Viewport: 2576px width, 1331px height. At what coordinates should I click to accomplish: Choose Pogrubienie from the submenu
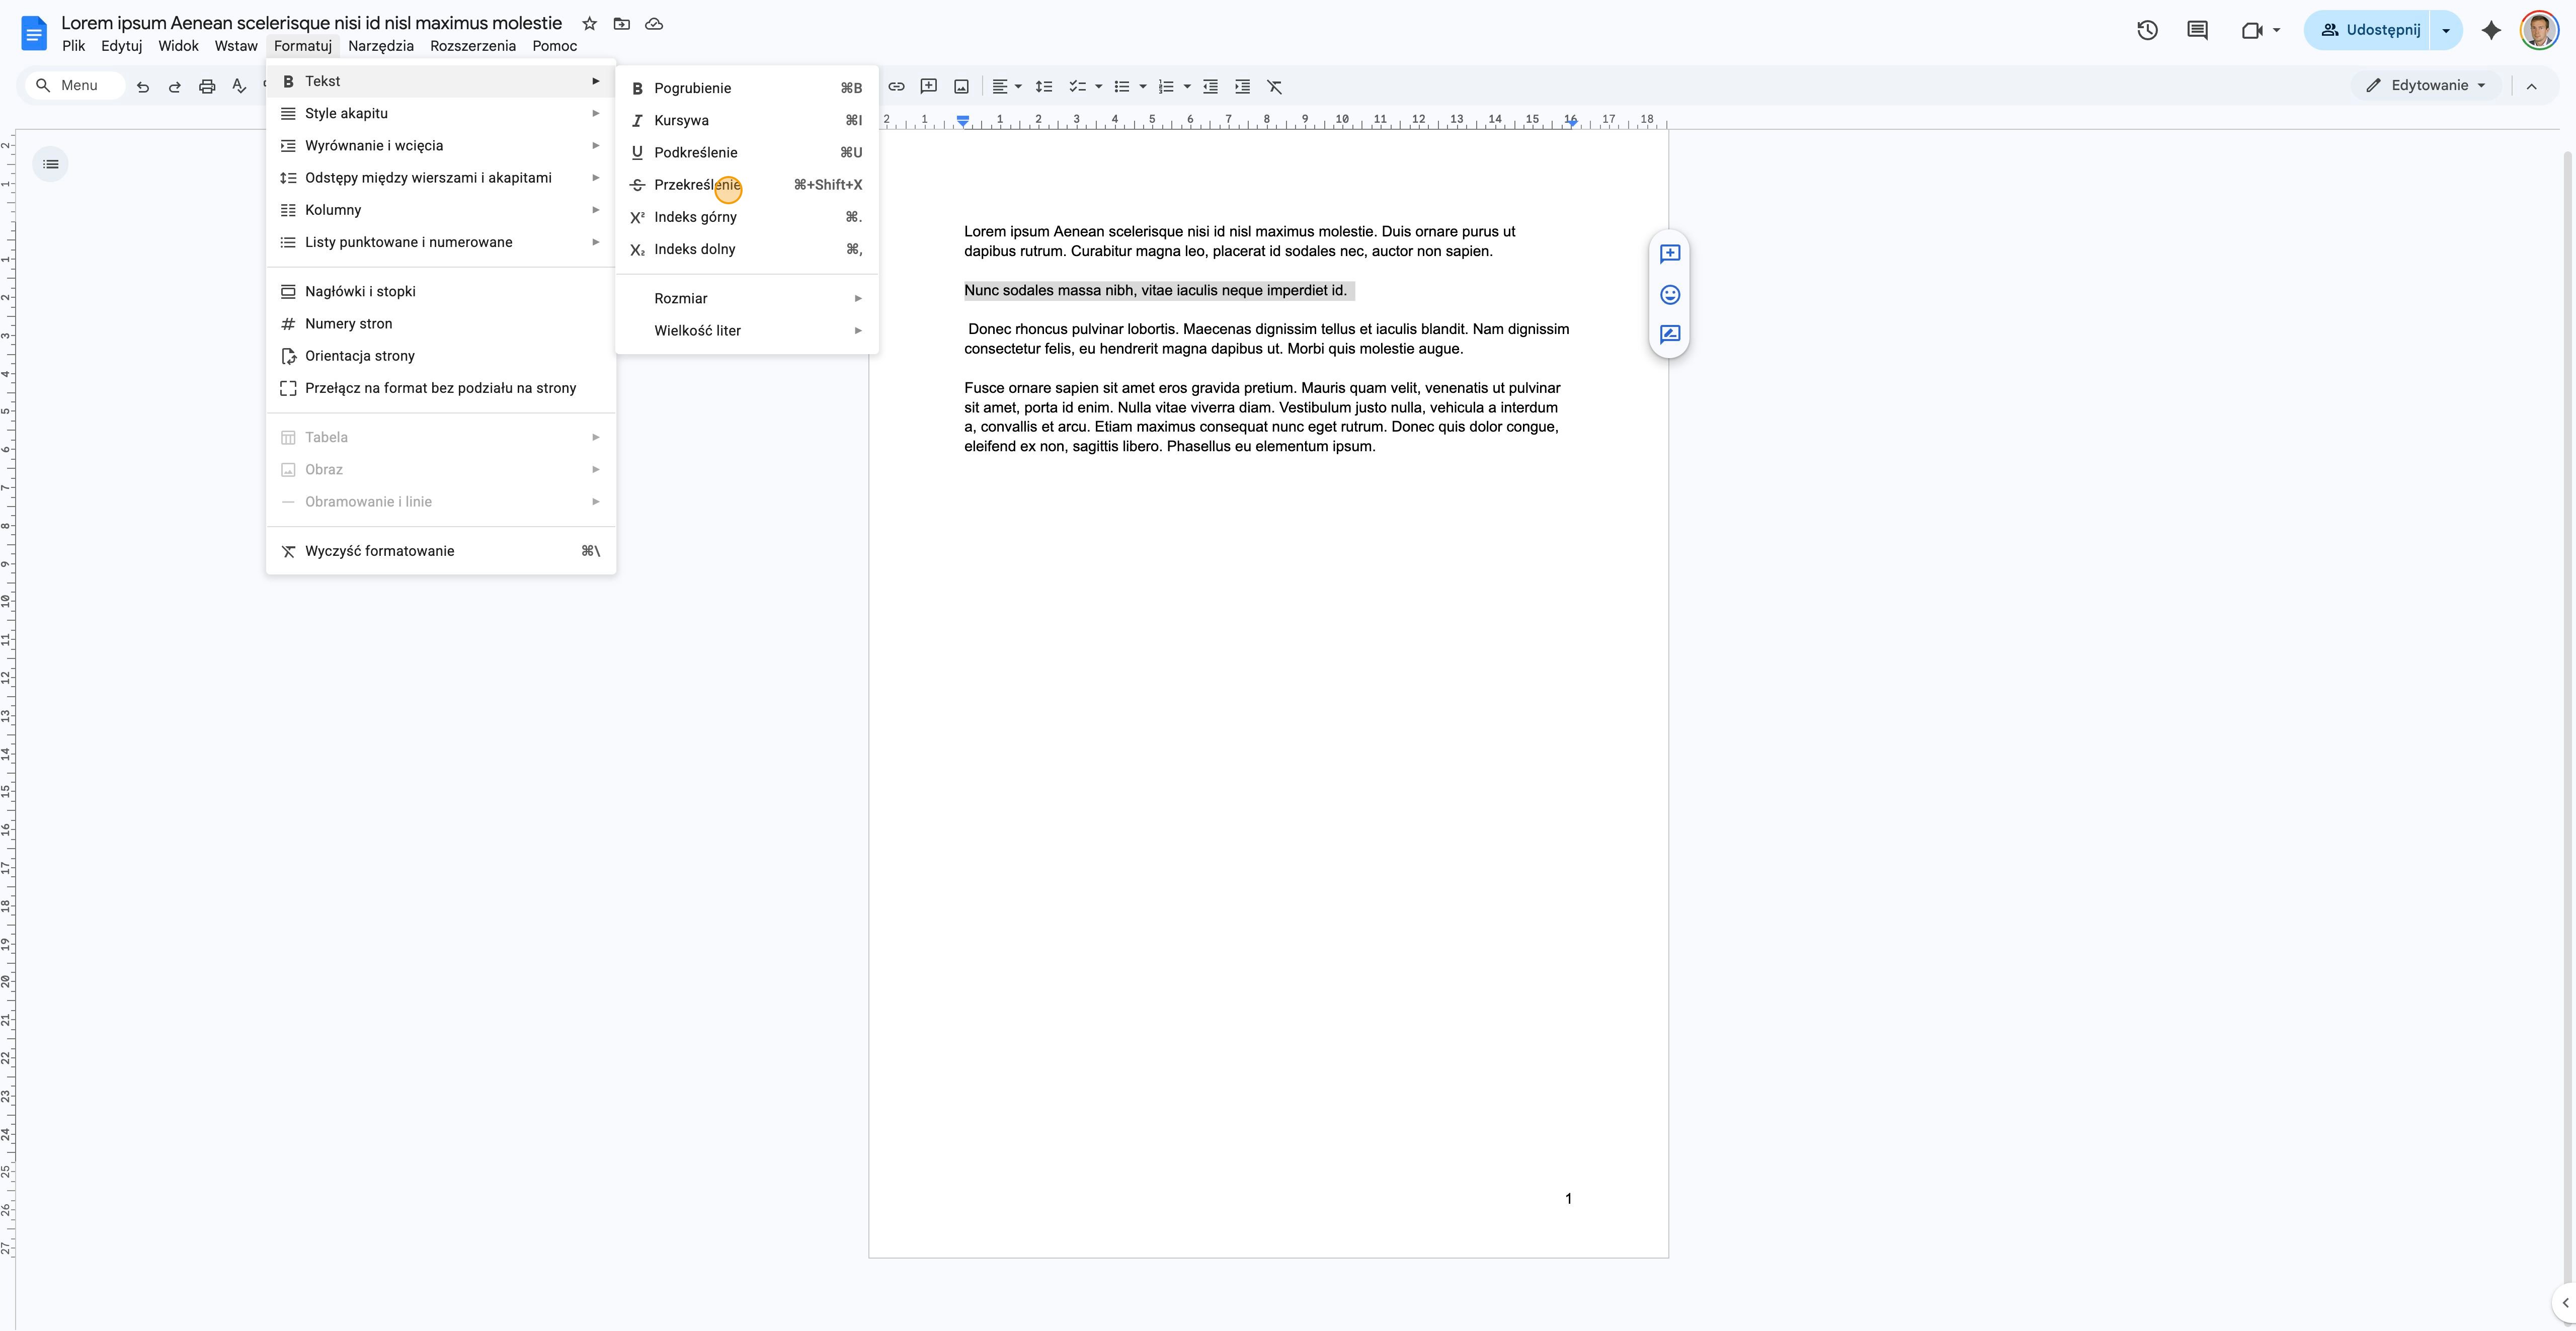point(747,88)
